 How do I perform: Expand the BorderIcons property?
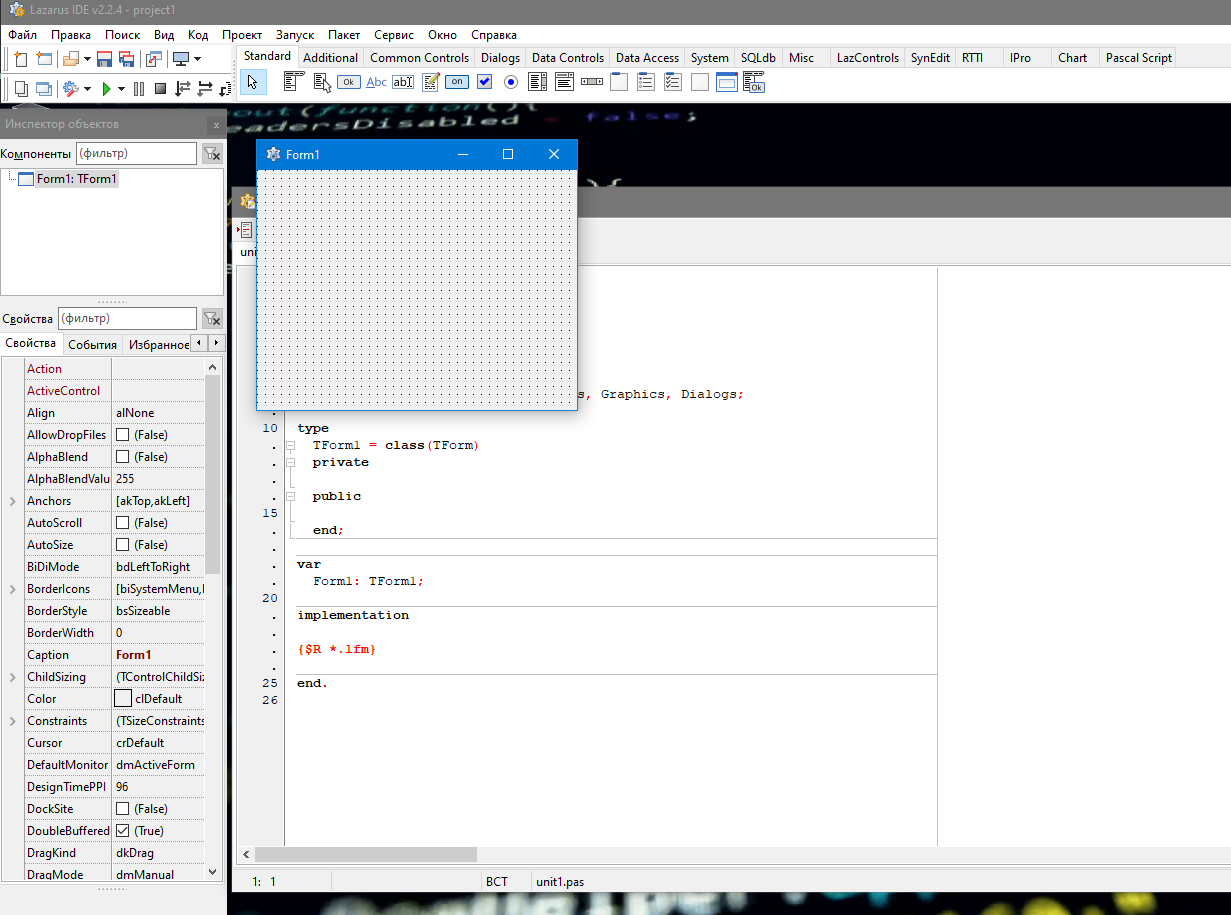tap(13, 589)
